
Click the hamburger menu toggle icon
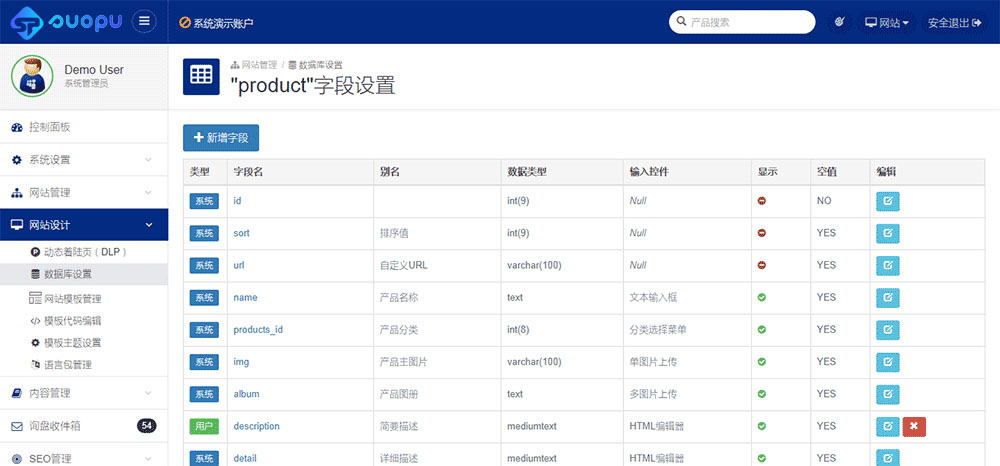tap(145, 21)
